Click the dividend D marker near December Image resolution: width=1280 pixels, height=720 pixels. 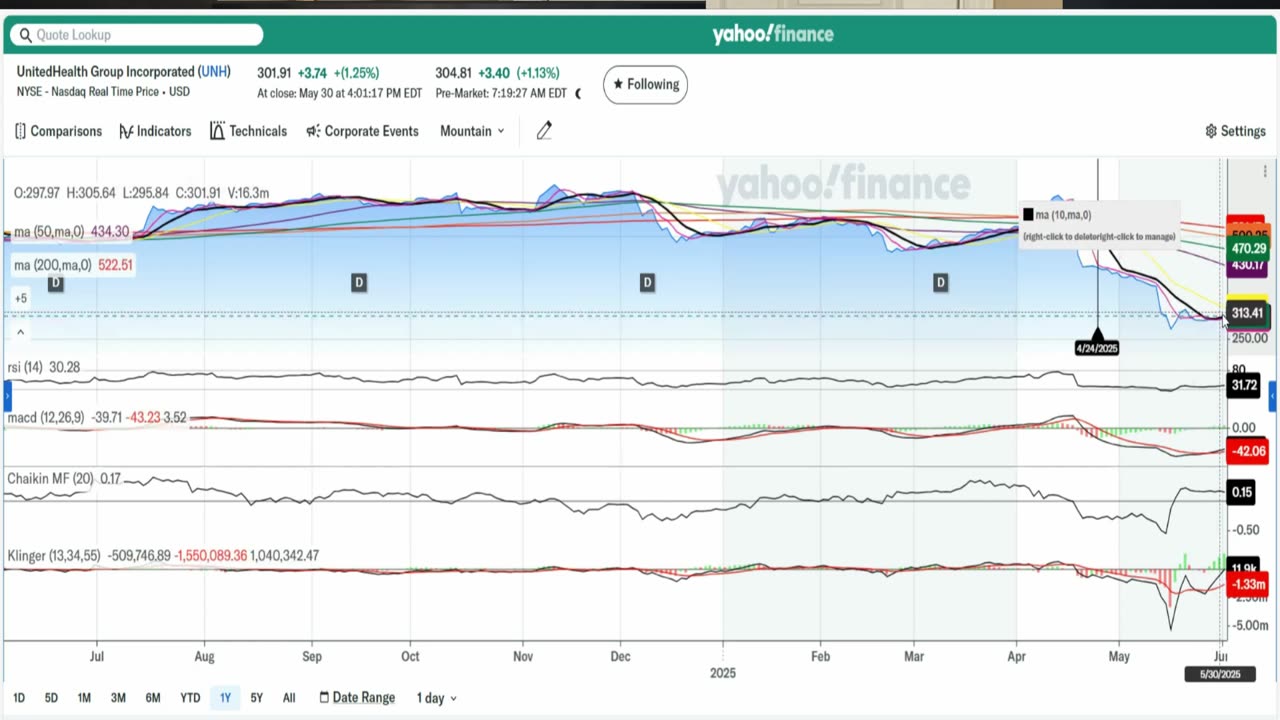pyautogui.click(x=647, y=283)
